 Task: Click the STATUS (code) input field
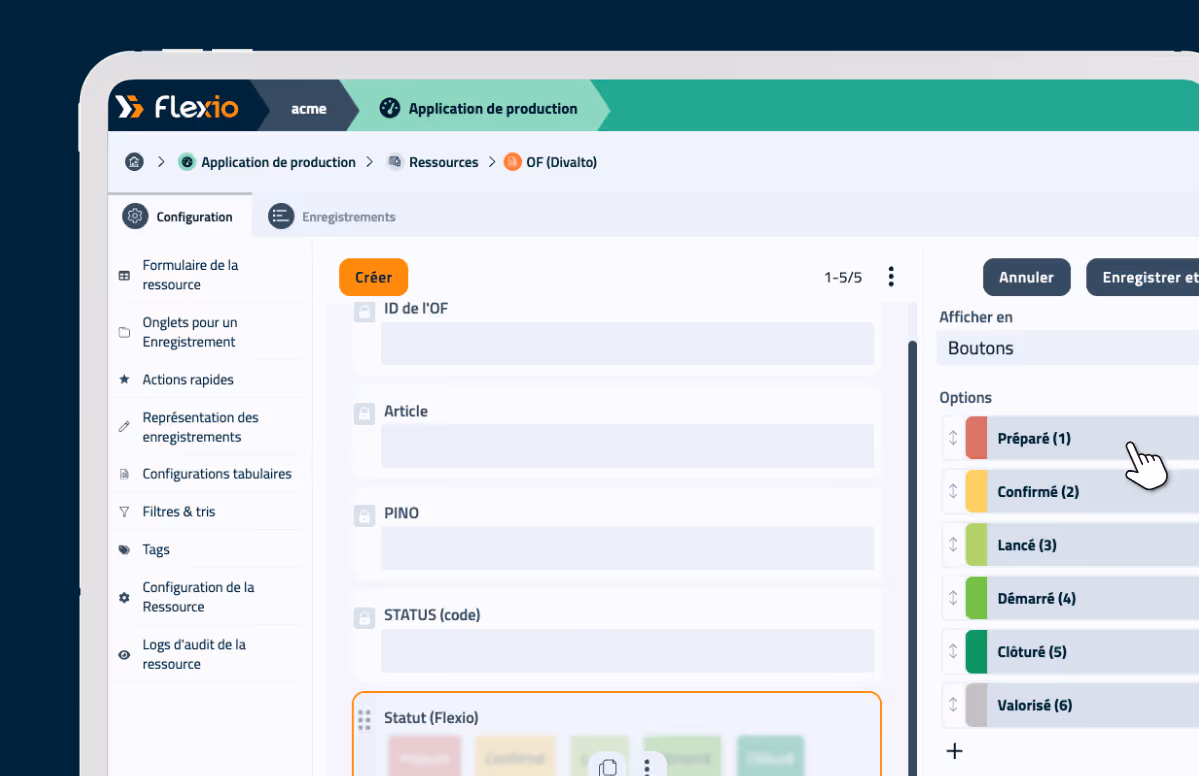627,651
